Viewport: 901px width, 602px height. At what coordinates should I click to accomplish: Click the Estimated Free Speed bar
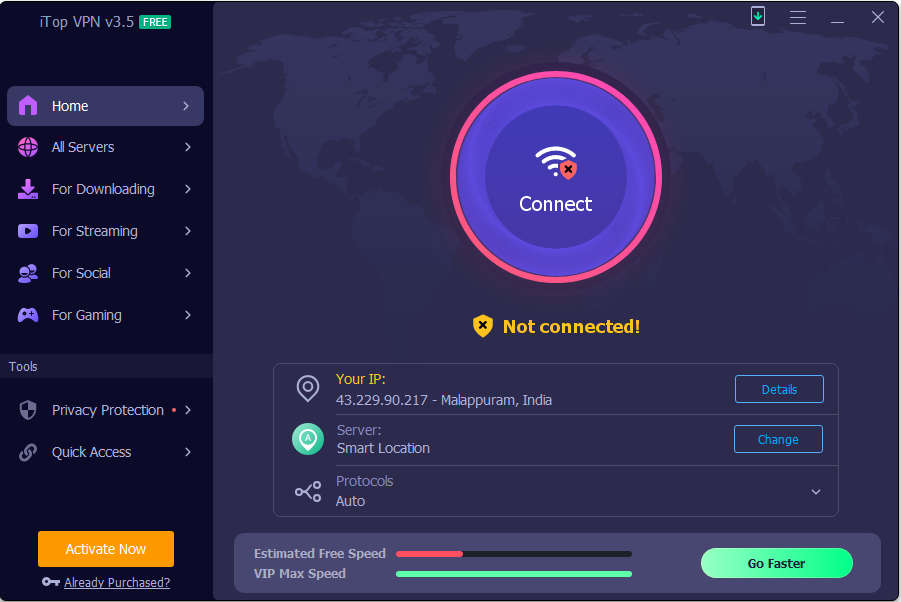click(x=514, y=554)
